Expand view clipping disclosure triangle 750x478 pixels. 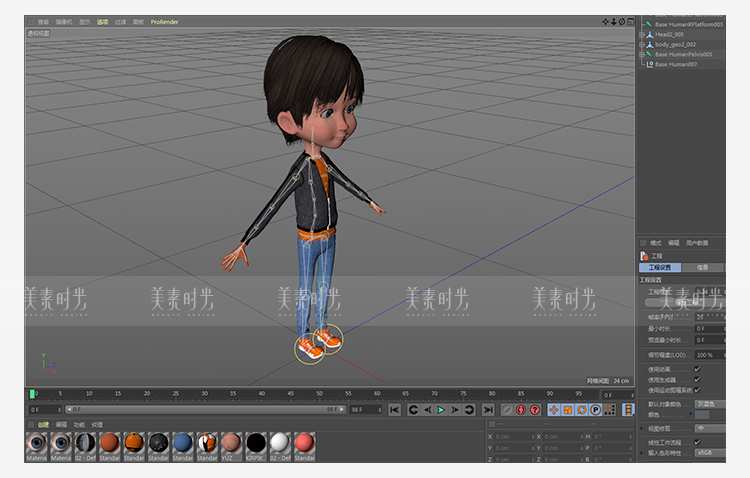[x=642, y=428]
